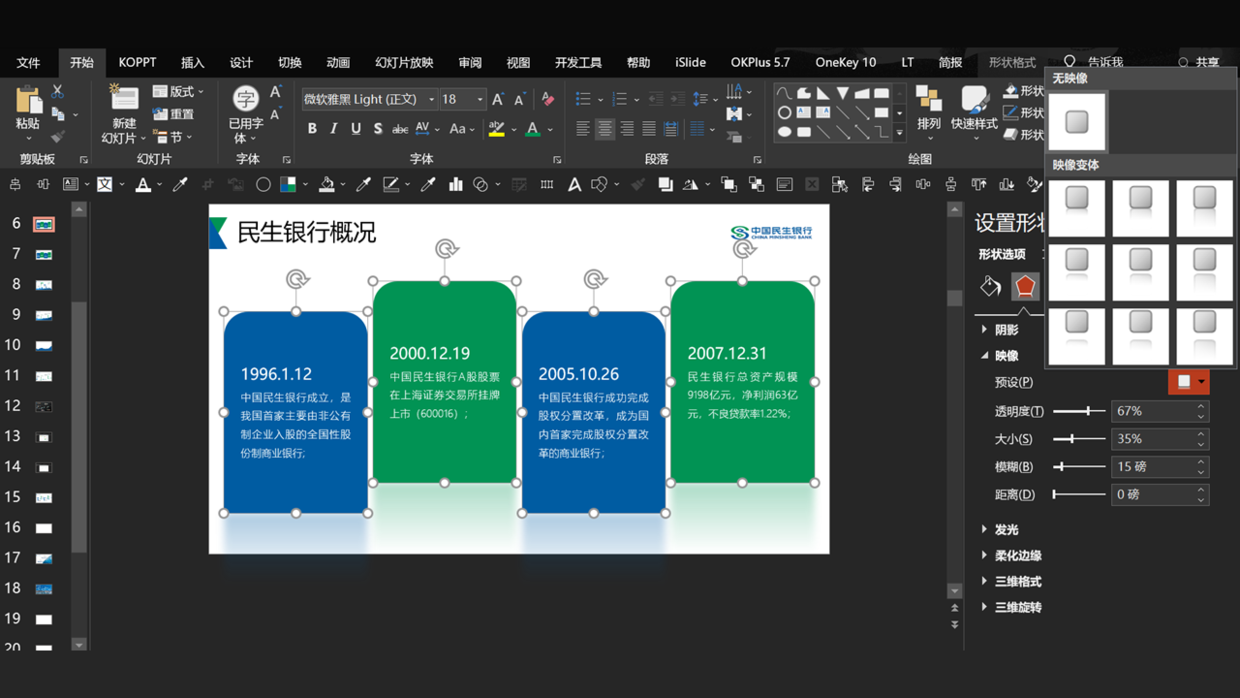
Task: Select slide 6 thumbnail in slide panel
Action: [x=44, y=224]
